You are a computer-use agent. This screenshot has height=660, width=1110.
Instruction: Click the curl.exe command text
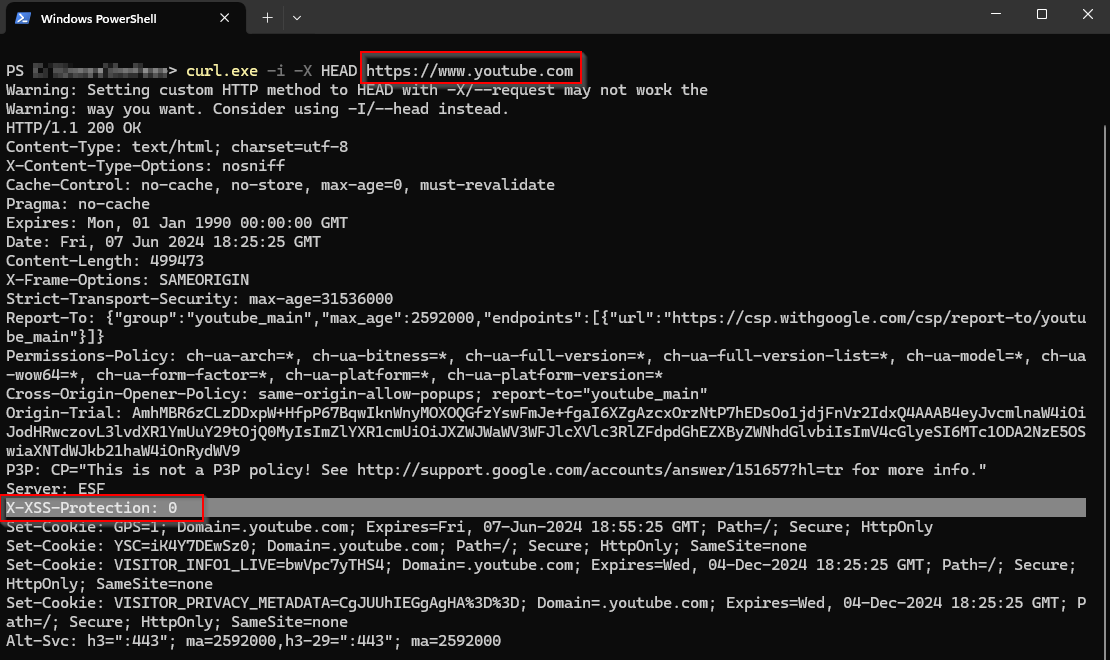pyautogui.click(x=221, y=71)
